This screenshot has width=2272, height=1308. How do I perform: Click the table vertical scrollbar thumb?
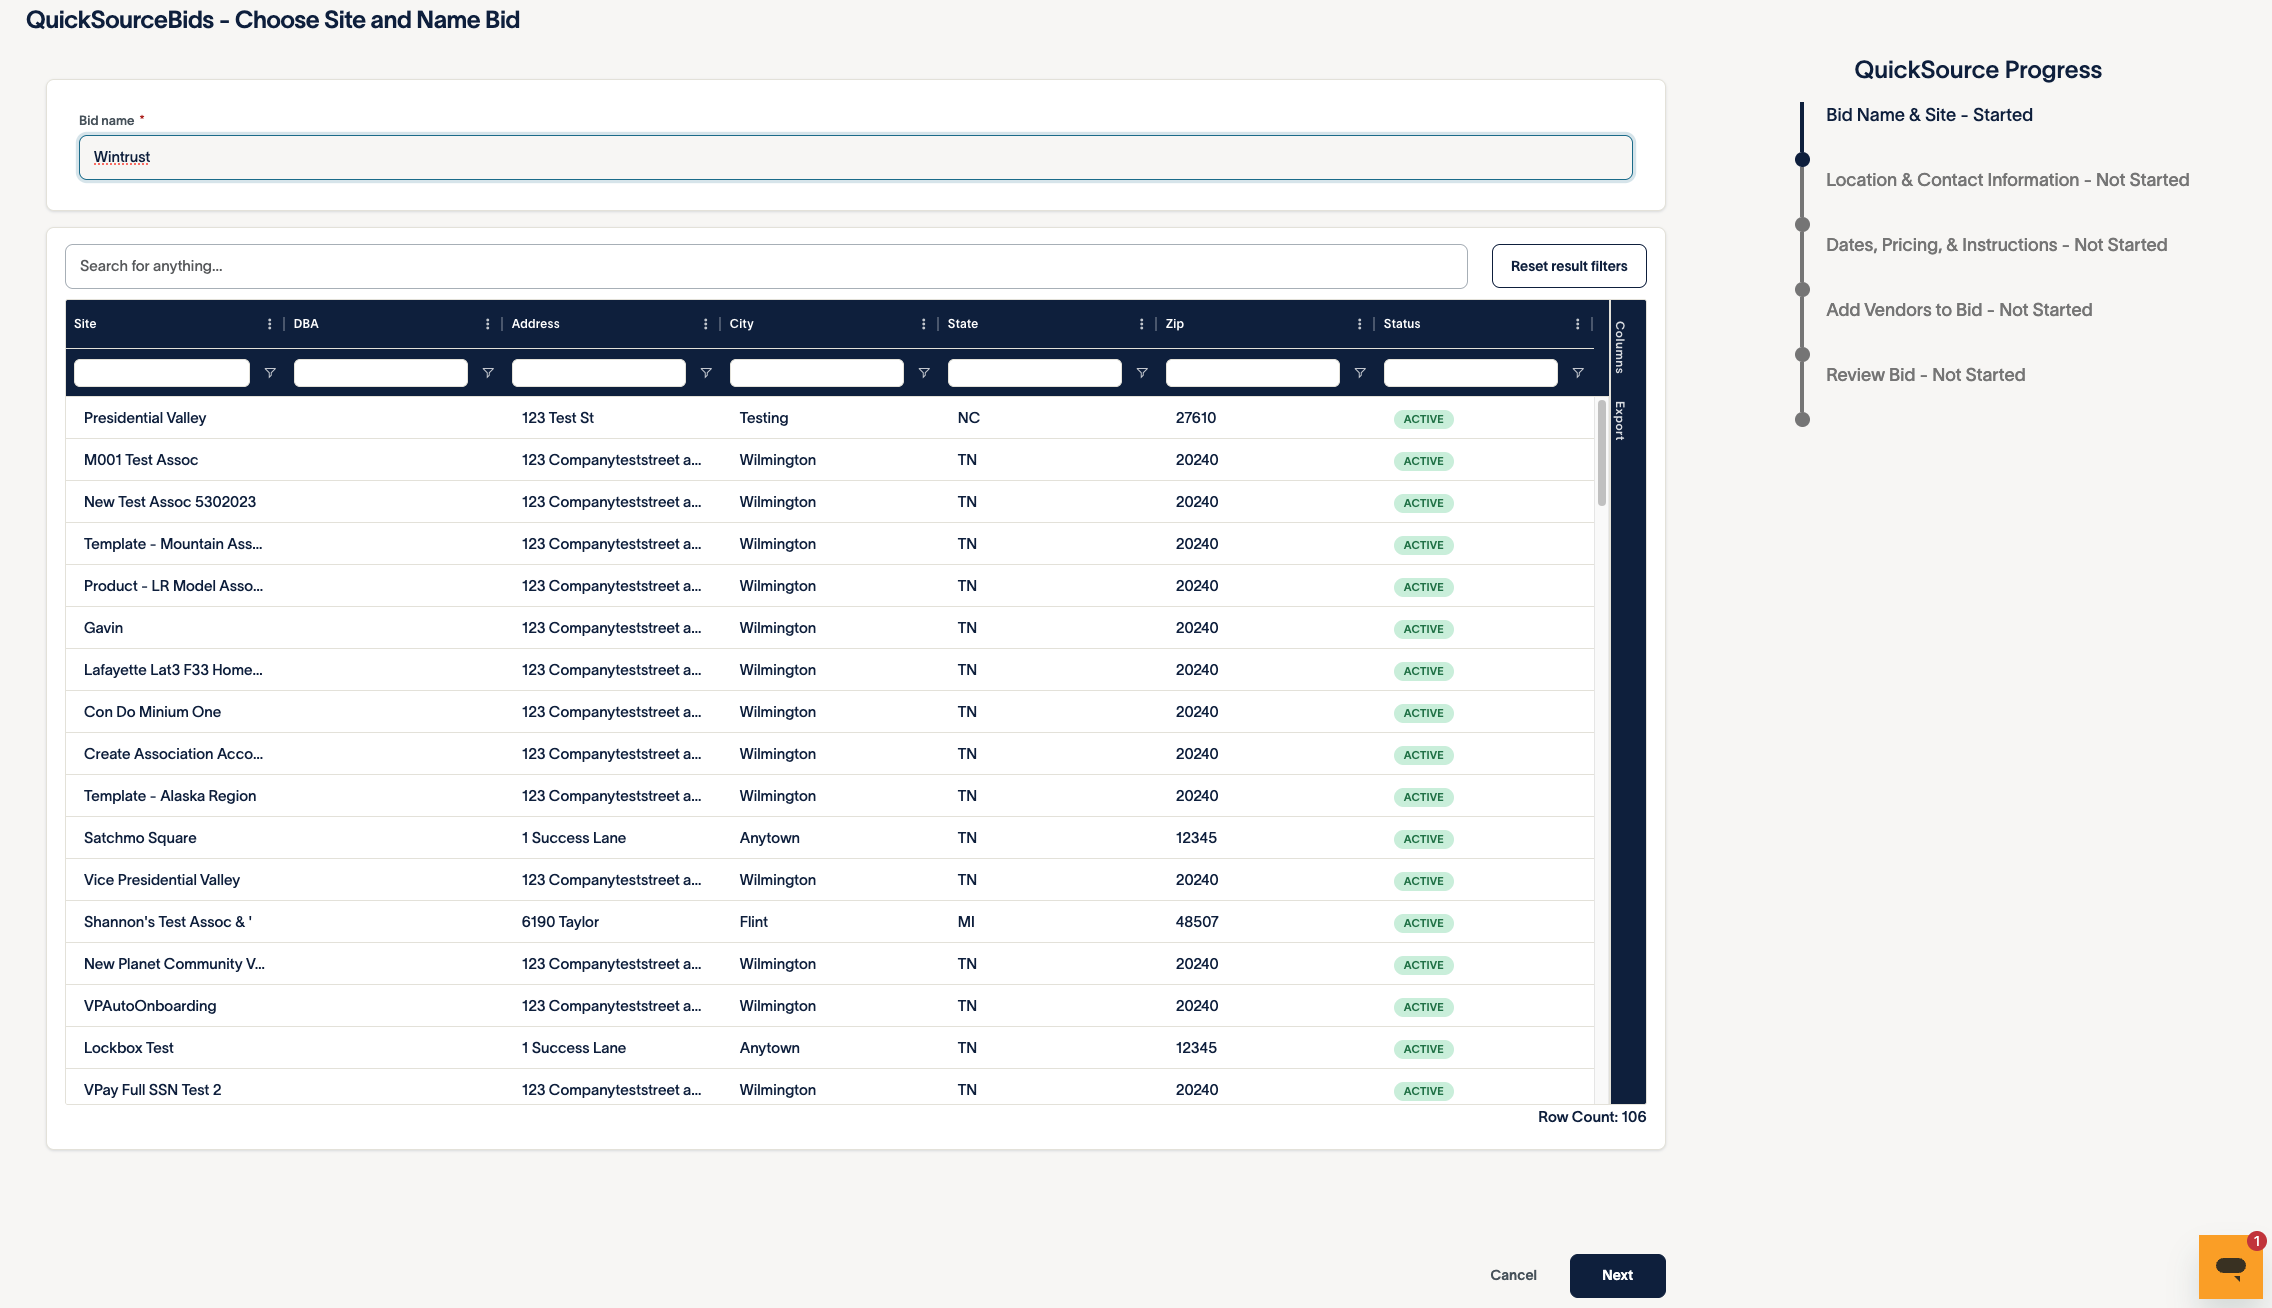1602,453
